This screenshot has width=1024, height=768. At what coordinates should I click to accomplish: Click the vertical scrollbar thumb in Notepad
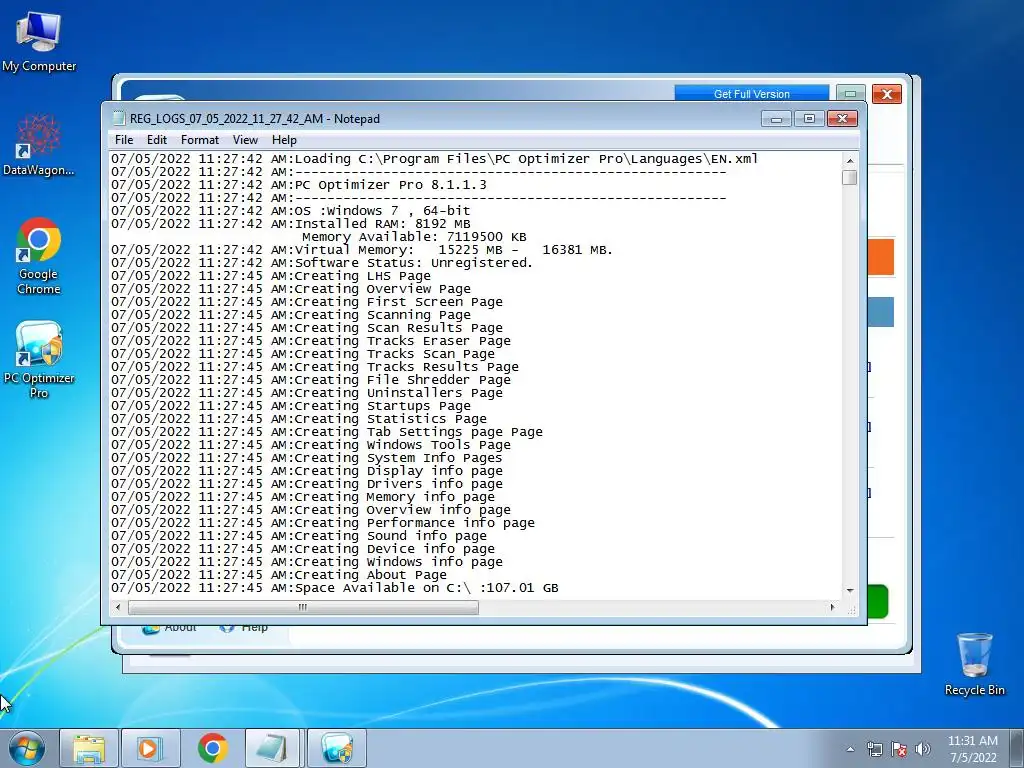[x=850, y=178]
